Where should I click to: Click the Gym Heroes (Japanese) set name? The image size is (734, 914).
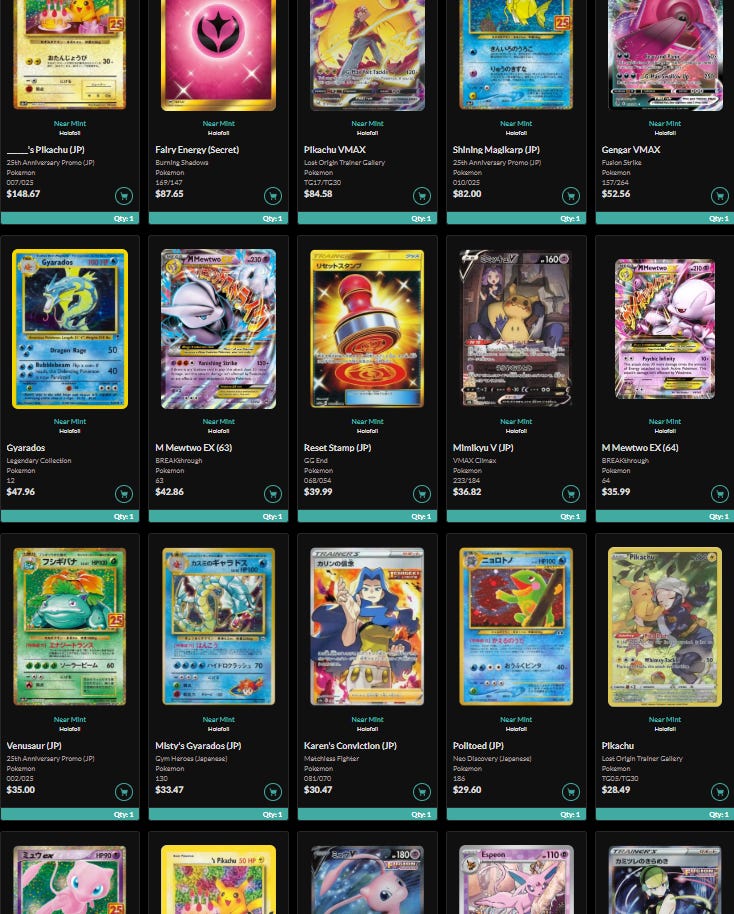point(191,758)
